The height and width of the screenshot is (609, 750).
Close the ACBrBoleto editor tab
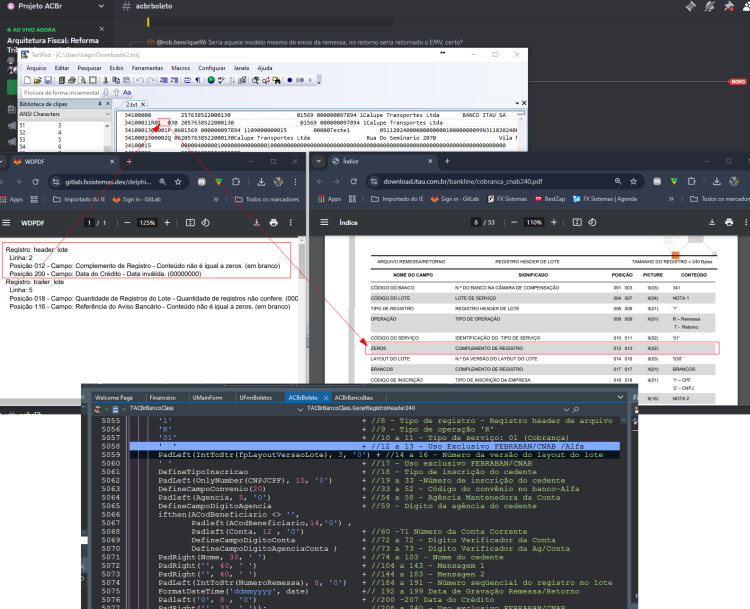pos(326,398)
